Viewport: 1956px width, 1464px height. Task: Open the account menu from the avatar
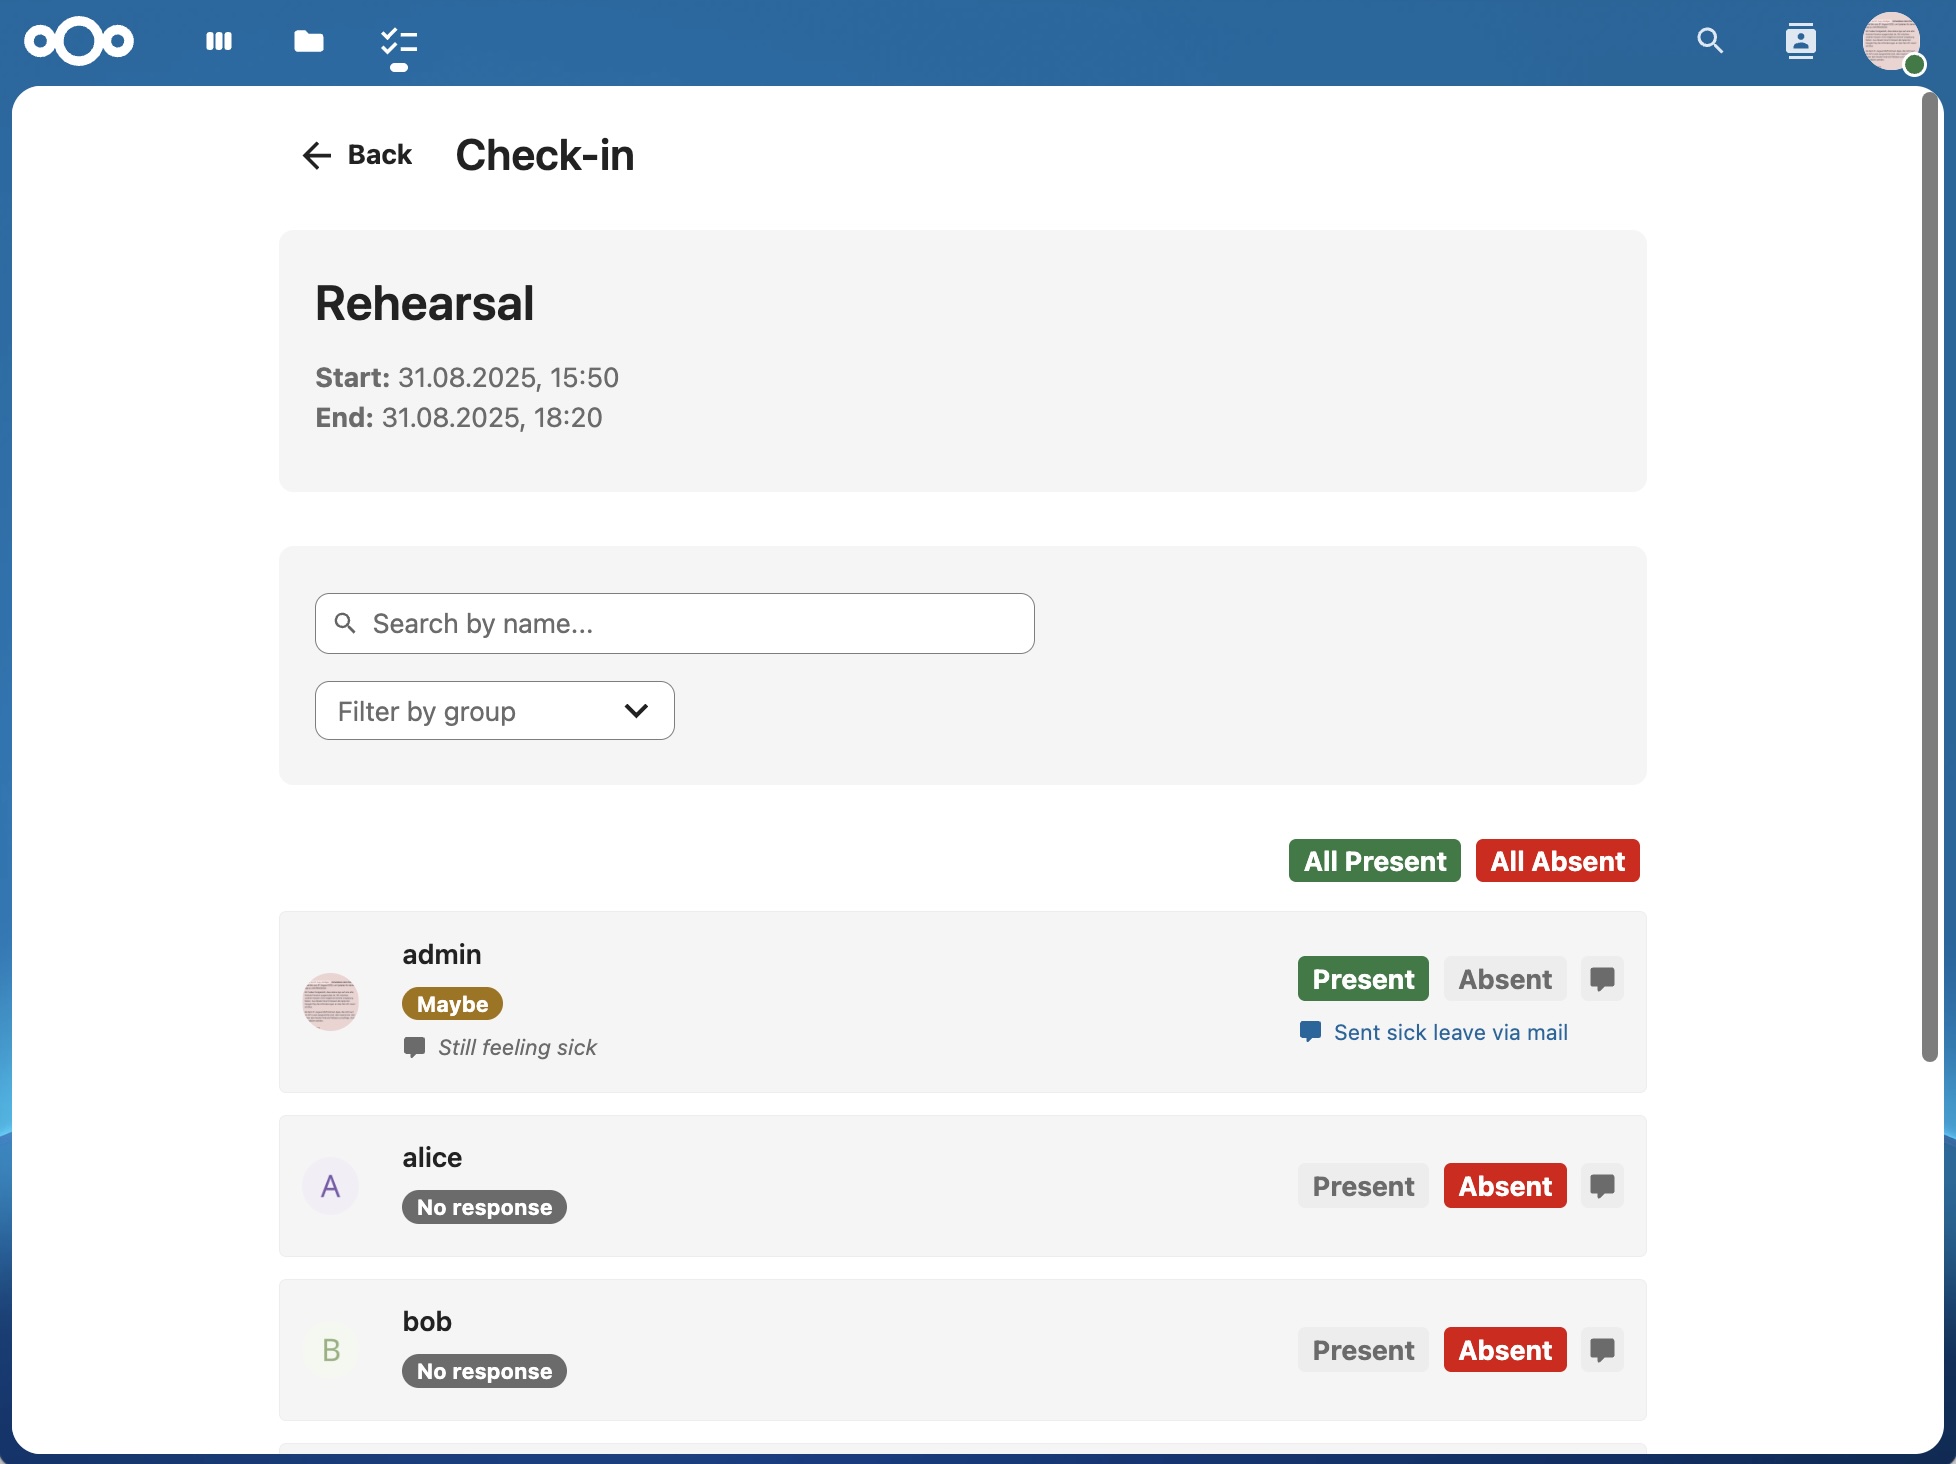coord(1893,41)
